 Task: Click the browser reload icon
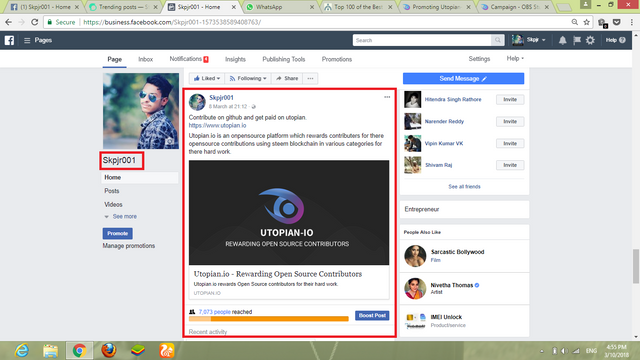click(x=35, y=22)
